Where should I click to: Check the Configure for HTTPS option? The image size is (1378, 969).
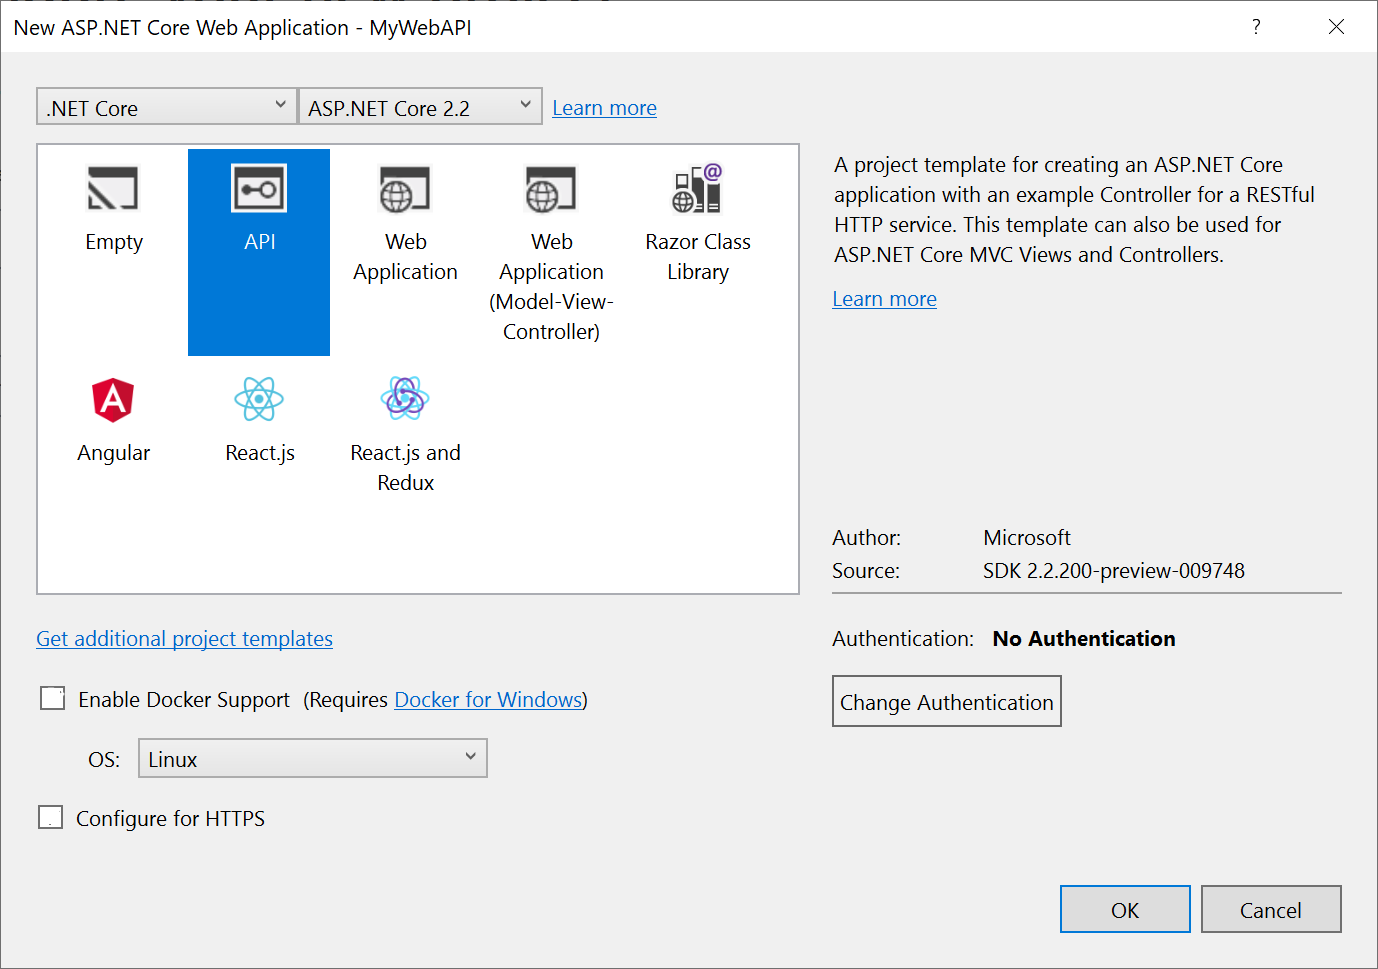tap(51, 817)
